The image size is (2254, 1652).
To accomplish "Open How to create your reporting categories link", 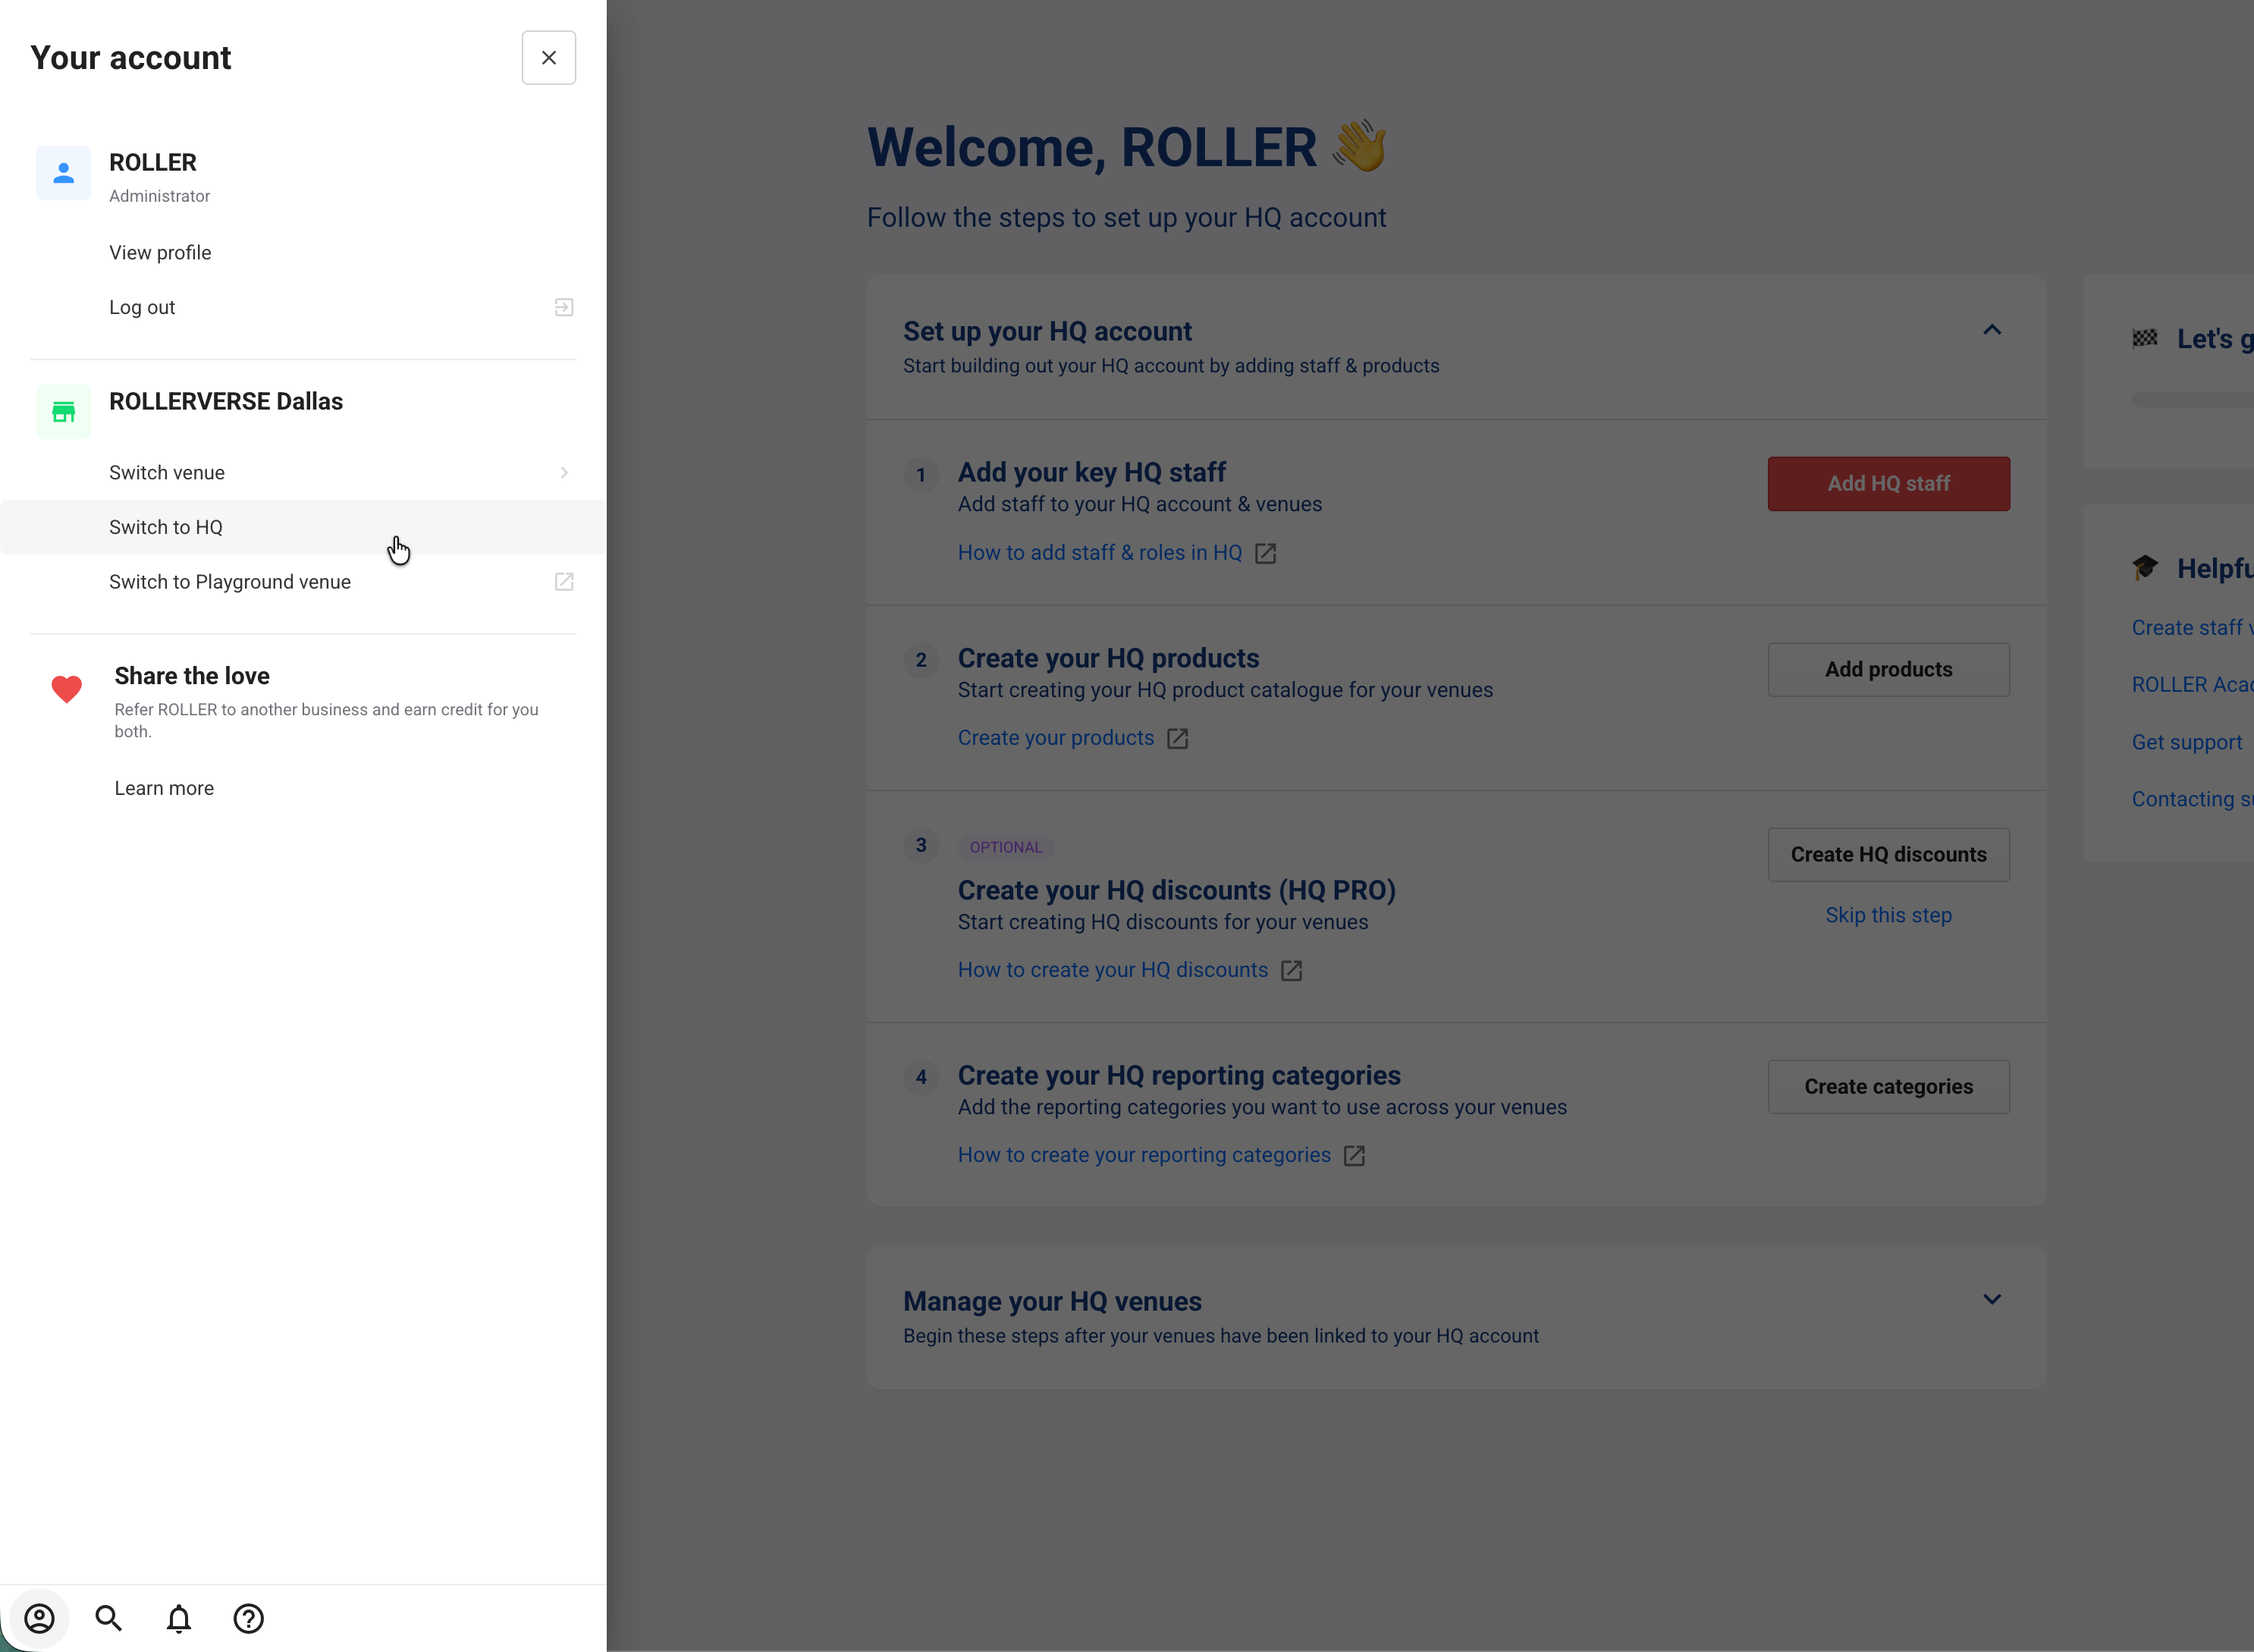I will tap(1144, 1155).
